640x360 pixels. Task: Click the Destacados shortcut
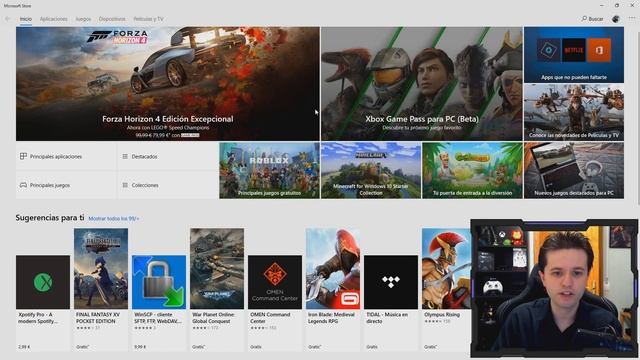(x=167, y=156)
